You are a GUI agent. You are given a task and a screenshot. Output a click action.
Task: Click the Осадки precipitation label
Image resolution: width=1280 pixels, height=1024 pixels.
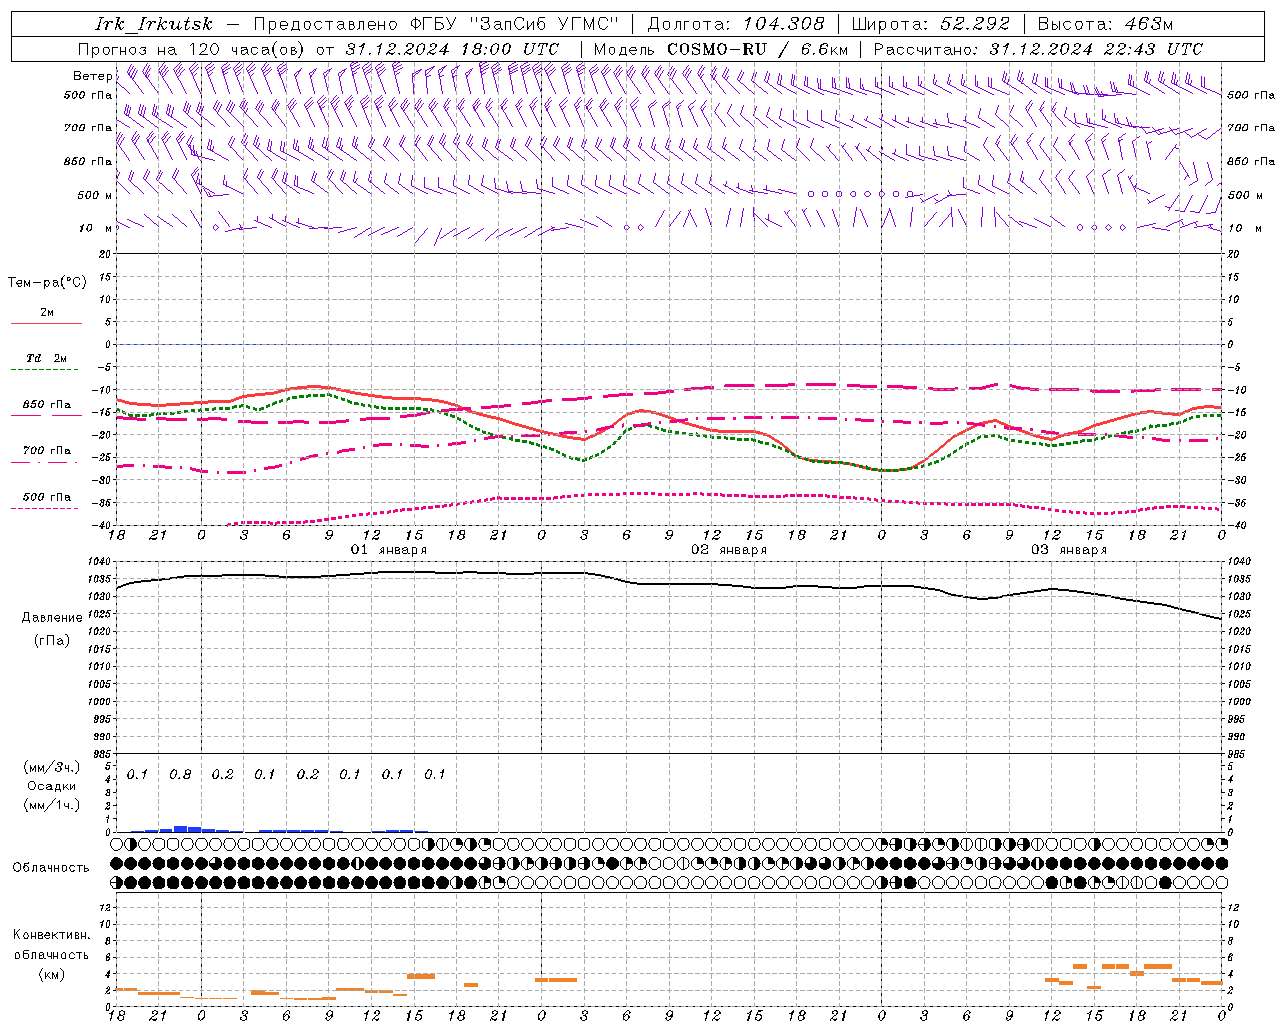52,786
